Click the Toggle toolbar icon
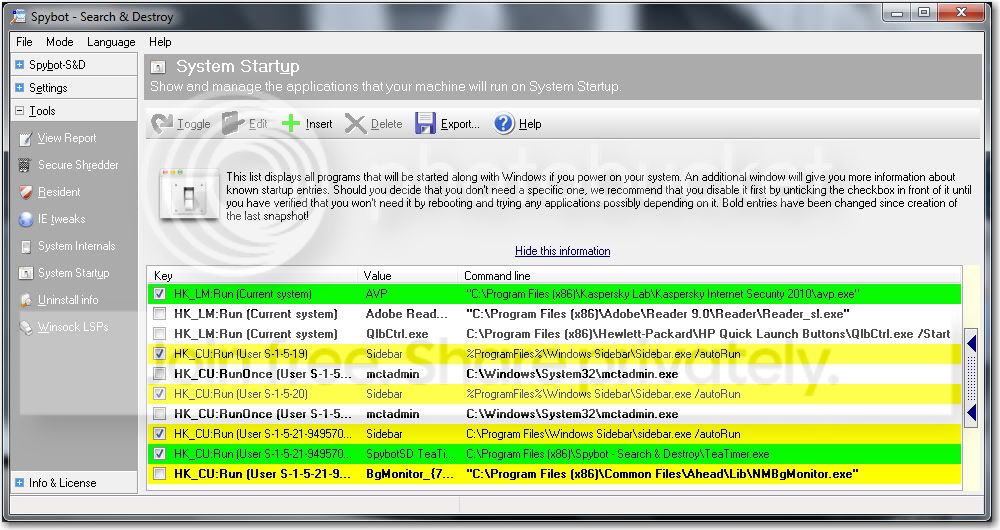 [162, 124]
